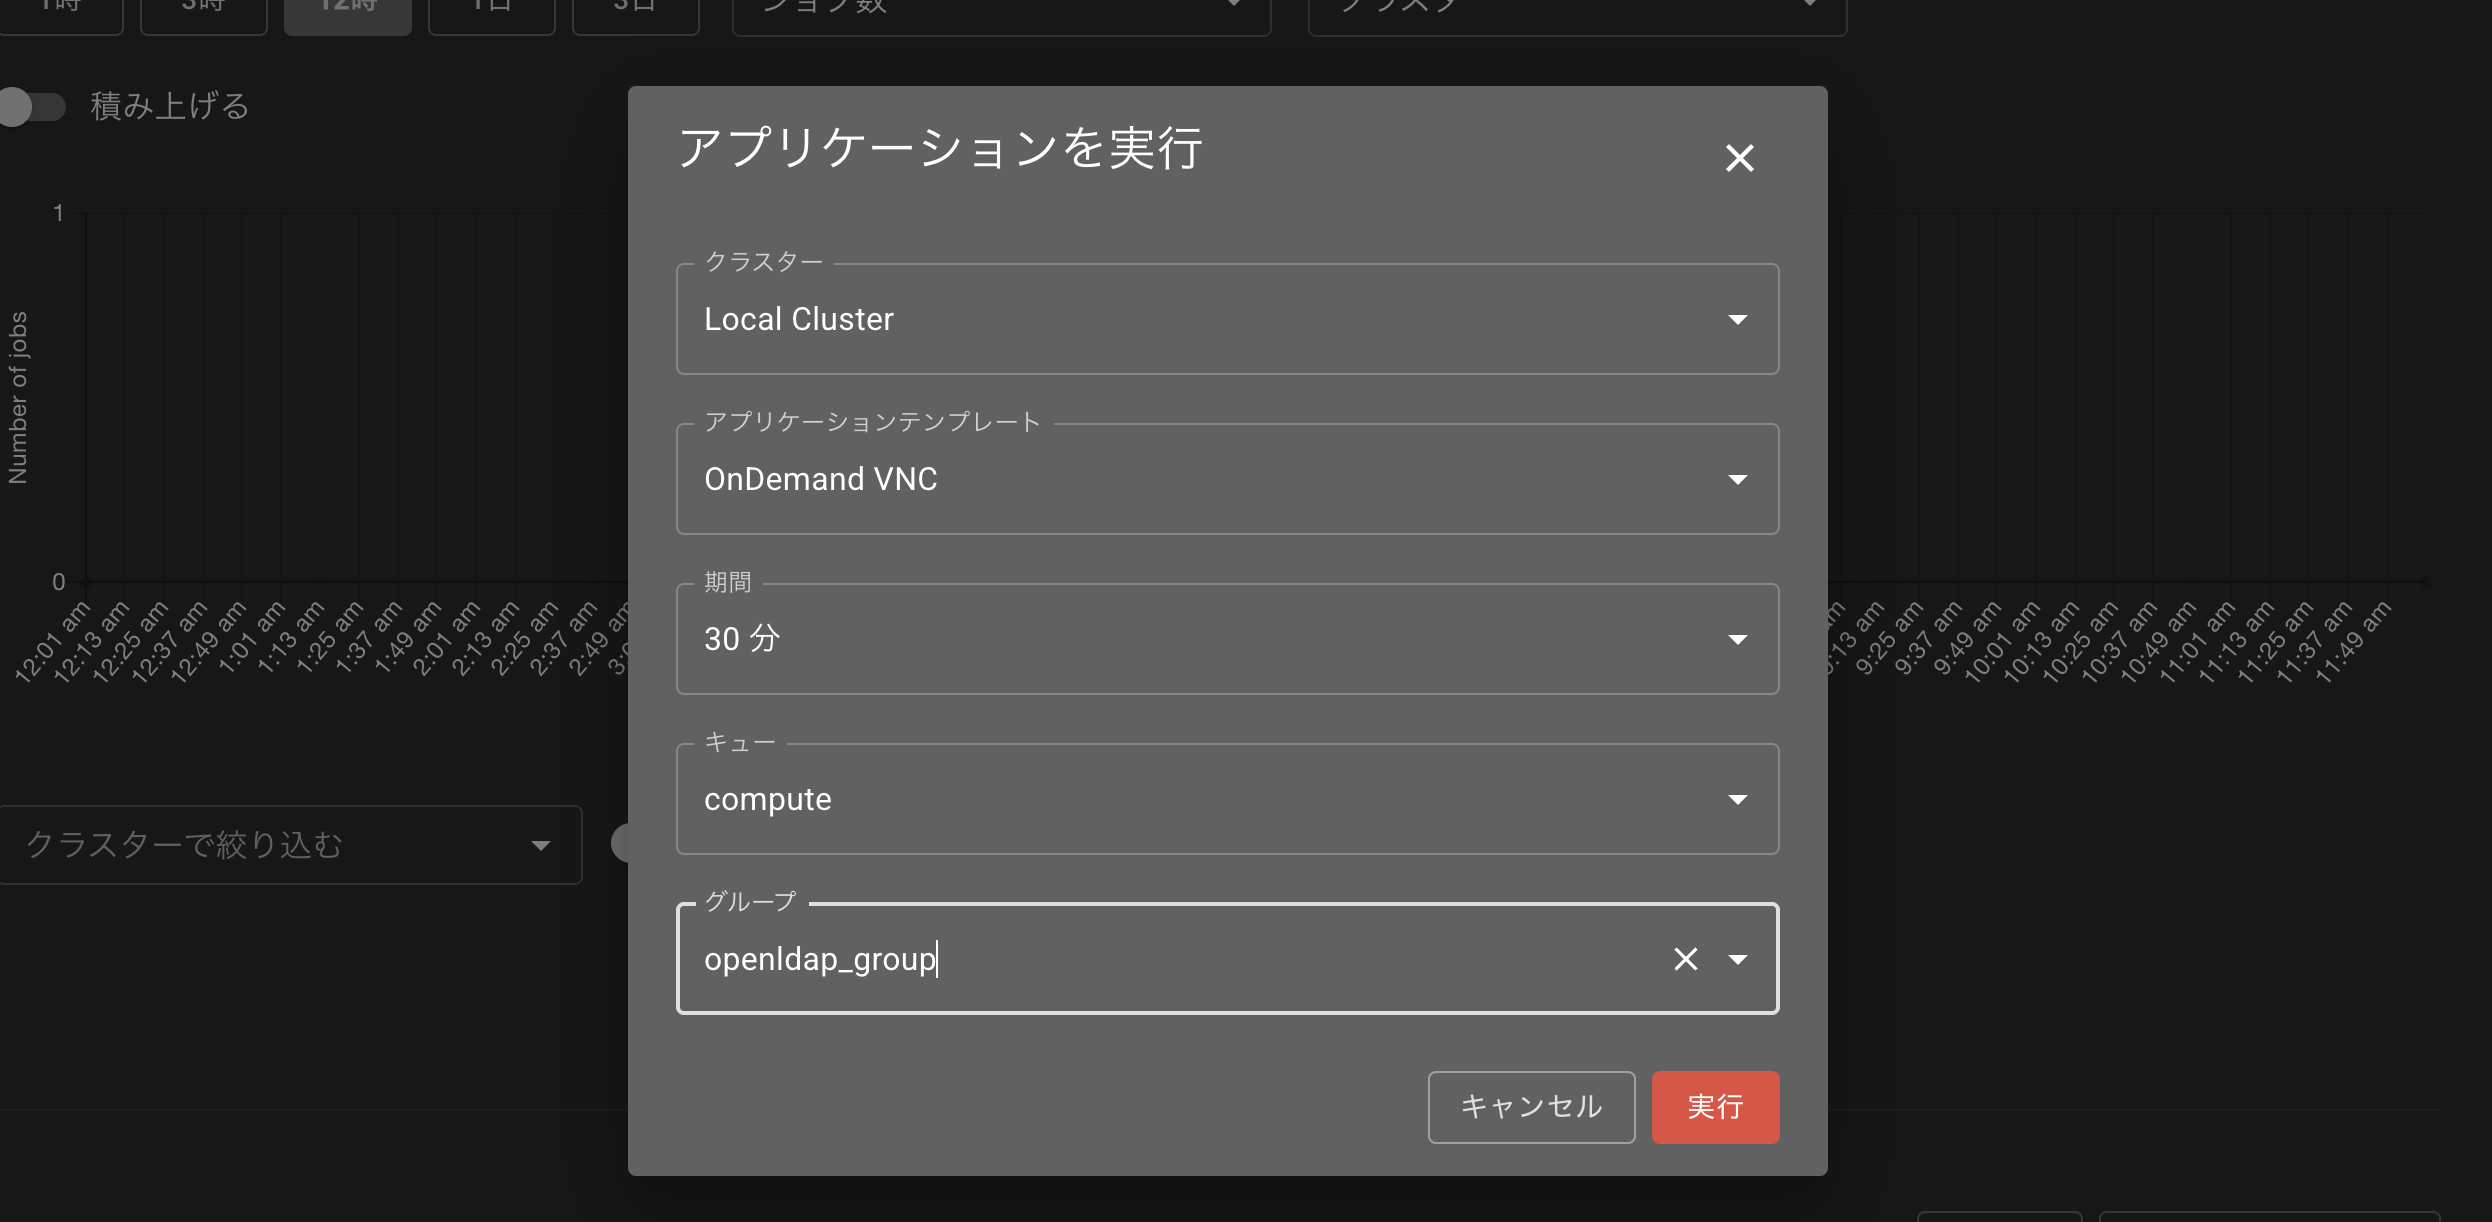Open the Local Cluster selection box
The height and width of the screenshot is (1222, 2492).
[x=1200, y=319]
